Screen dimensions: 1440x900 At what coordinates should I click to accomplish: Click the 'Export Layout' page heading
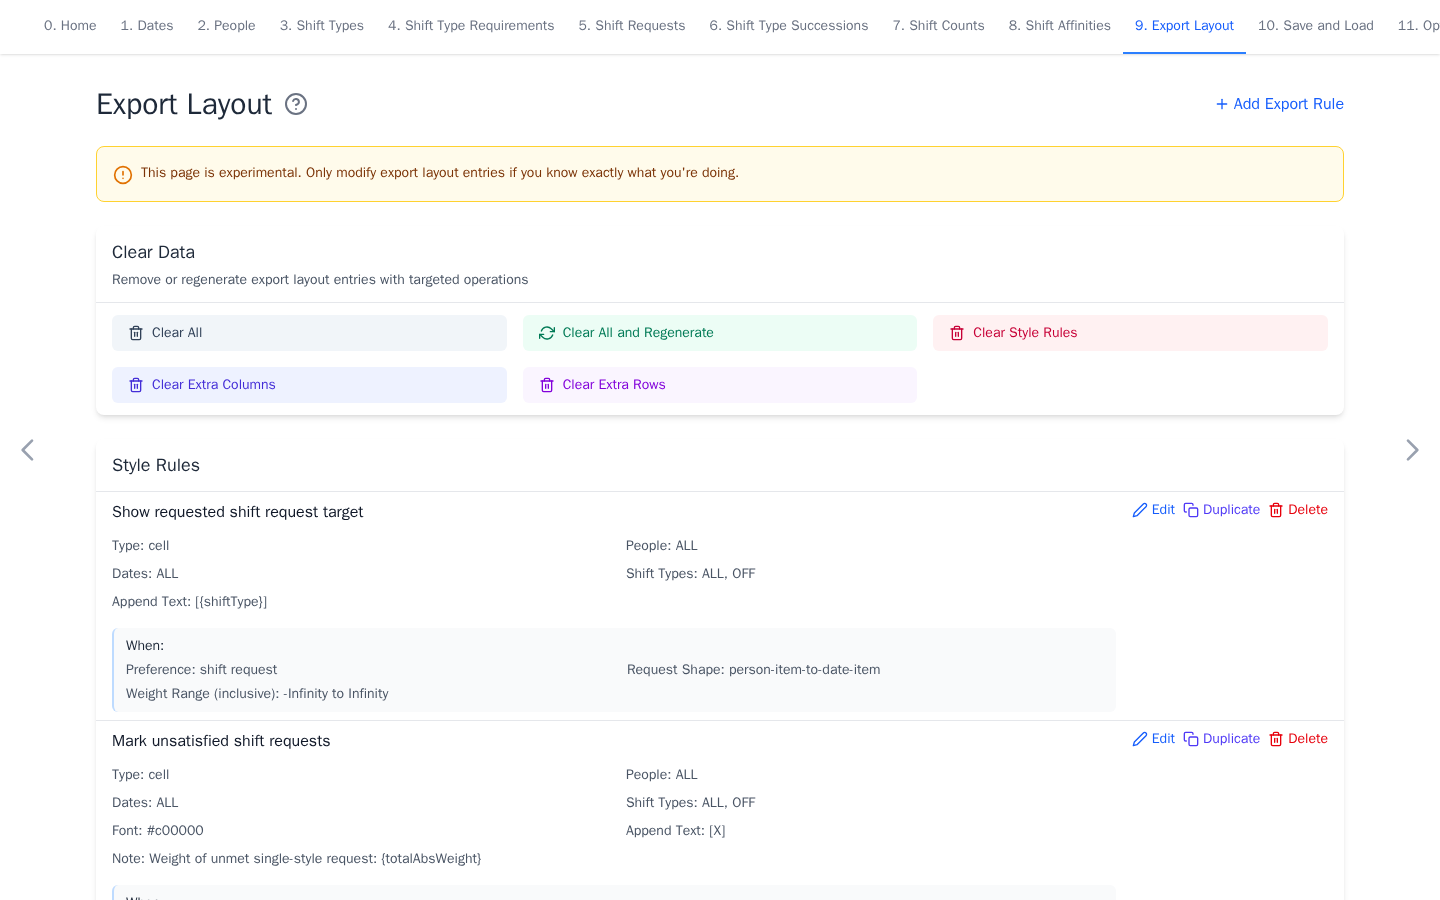coord(184,104)
